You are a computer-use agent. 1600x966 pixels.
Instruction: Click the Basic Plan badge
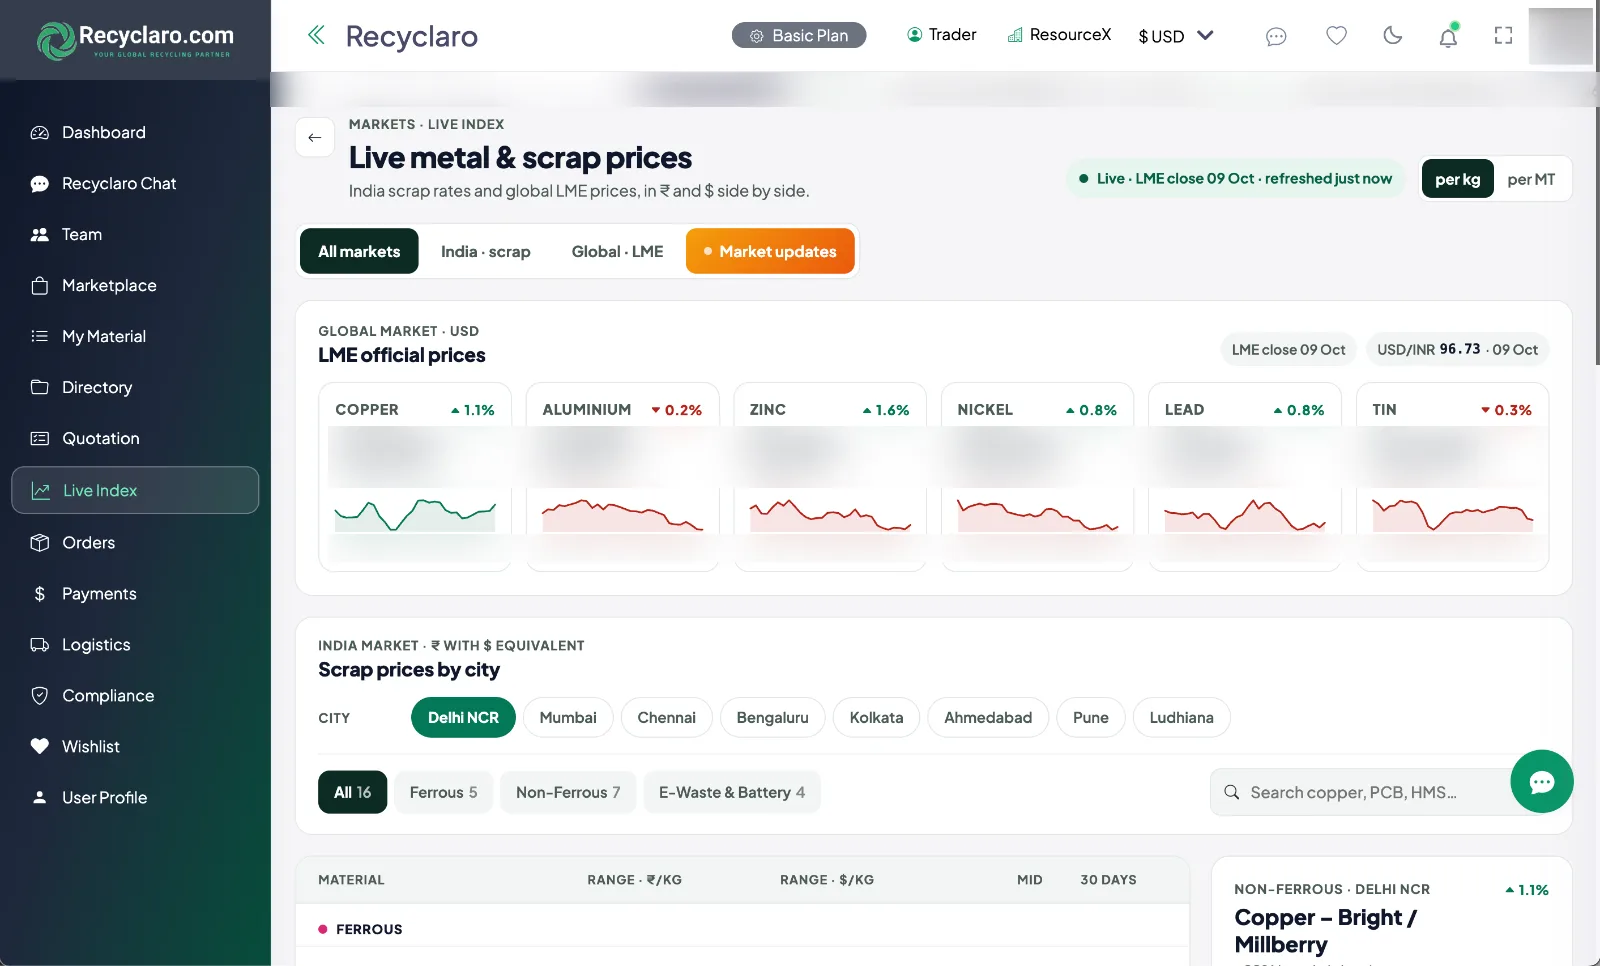tap(799, 35)
